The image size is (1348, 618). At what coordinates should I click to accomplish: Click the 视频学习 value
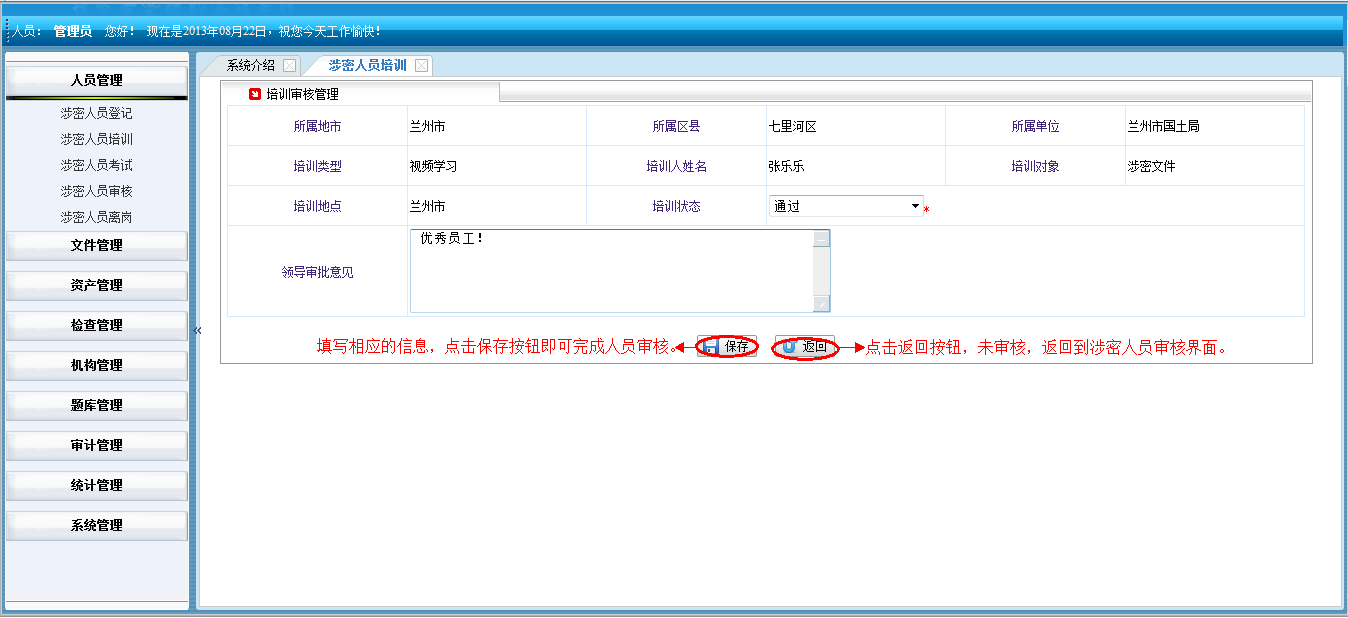(433, 167)
